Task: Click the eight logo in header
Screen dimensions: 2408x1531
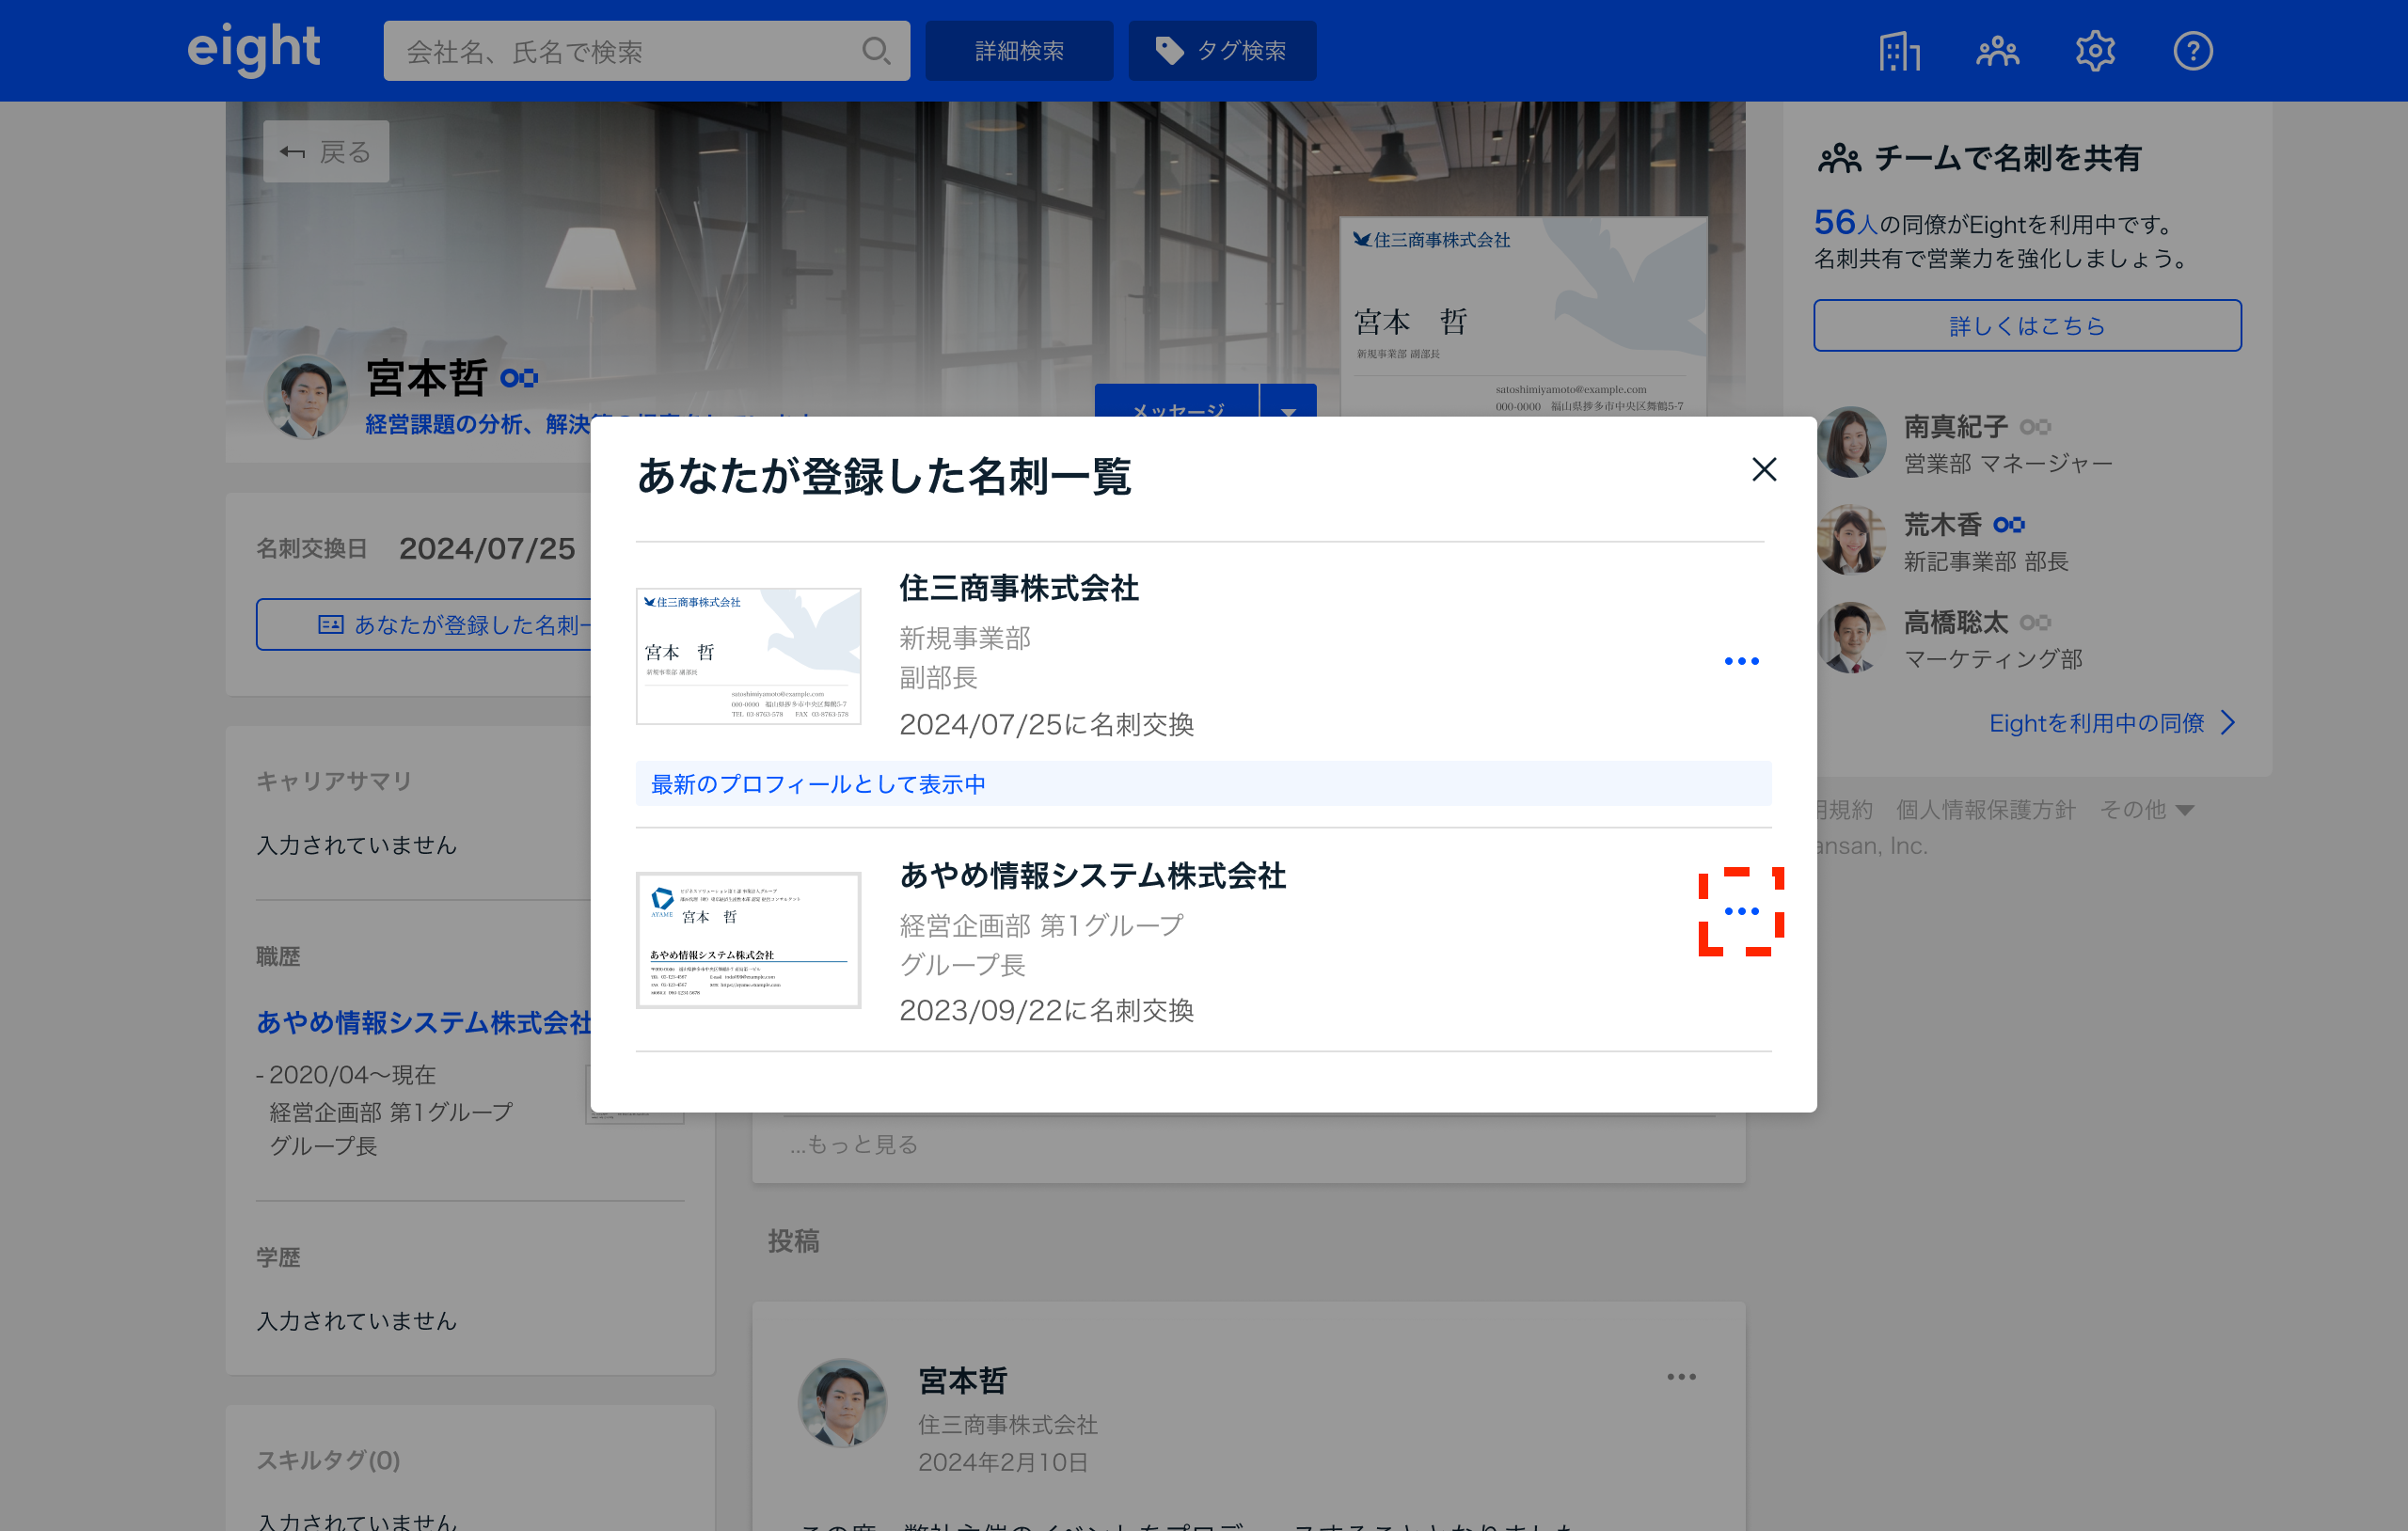Action: [253, 49]
